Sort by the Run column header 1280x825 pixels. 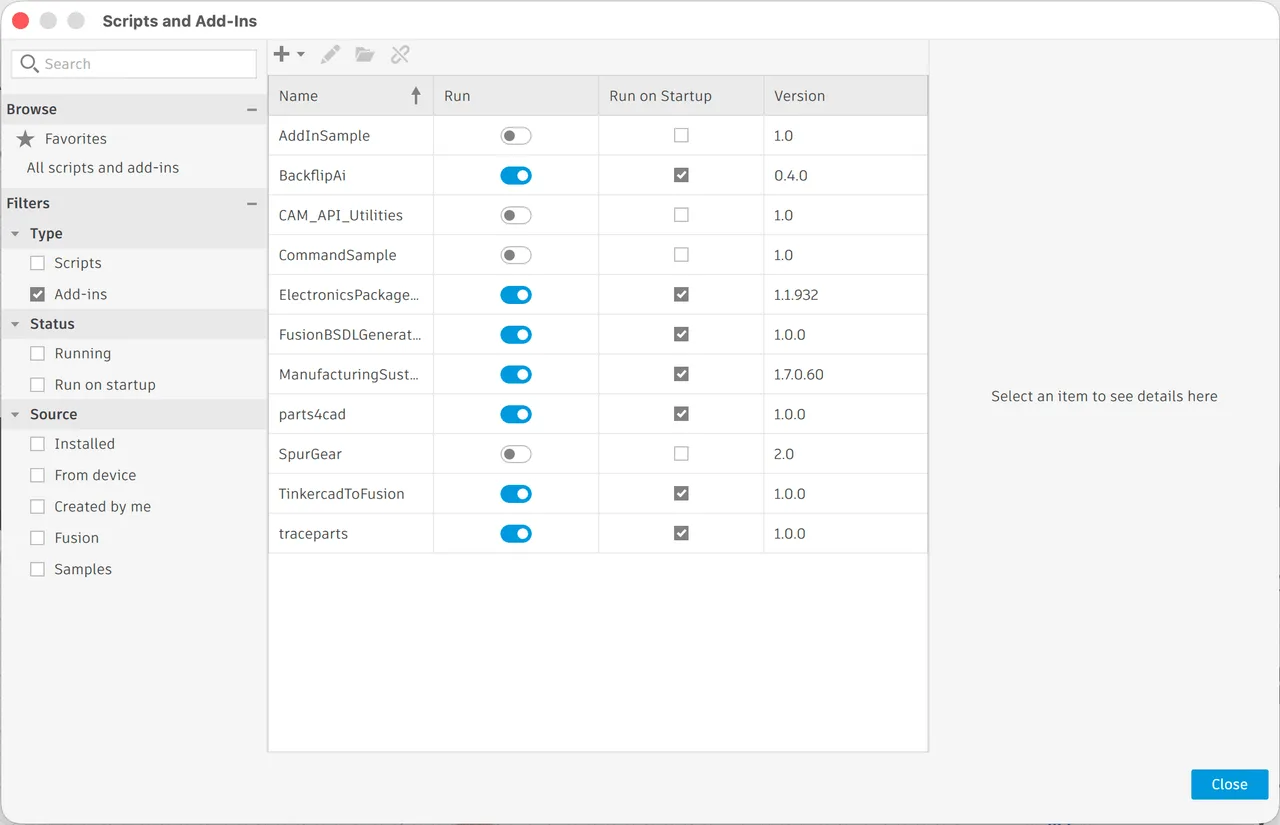(516, 96)
